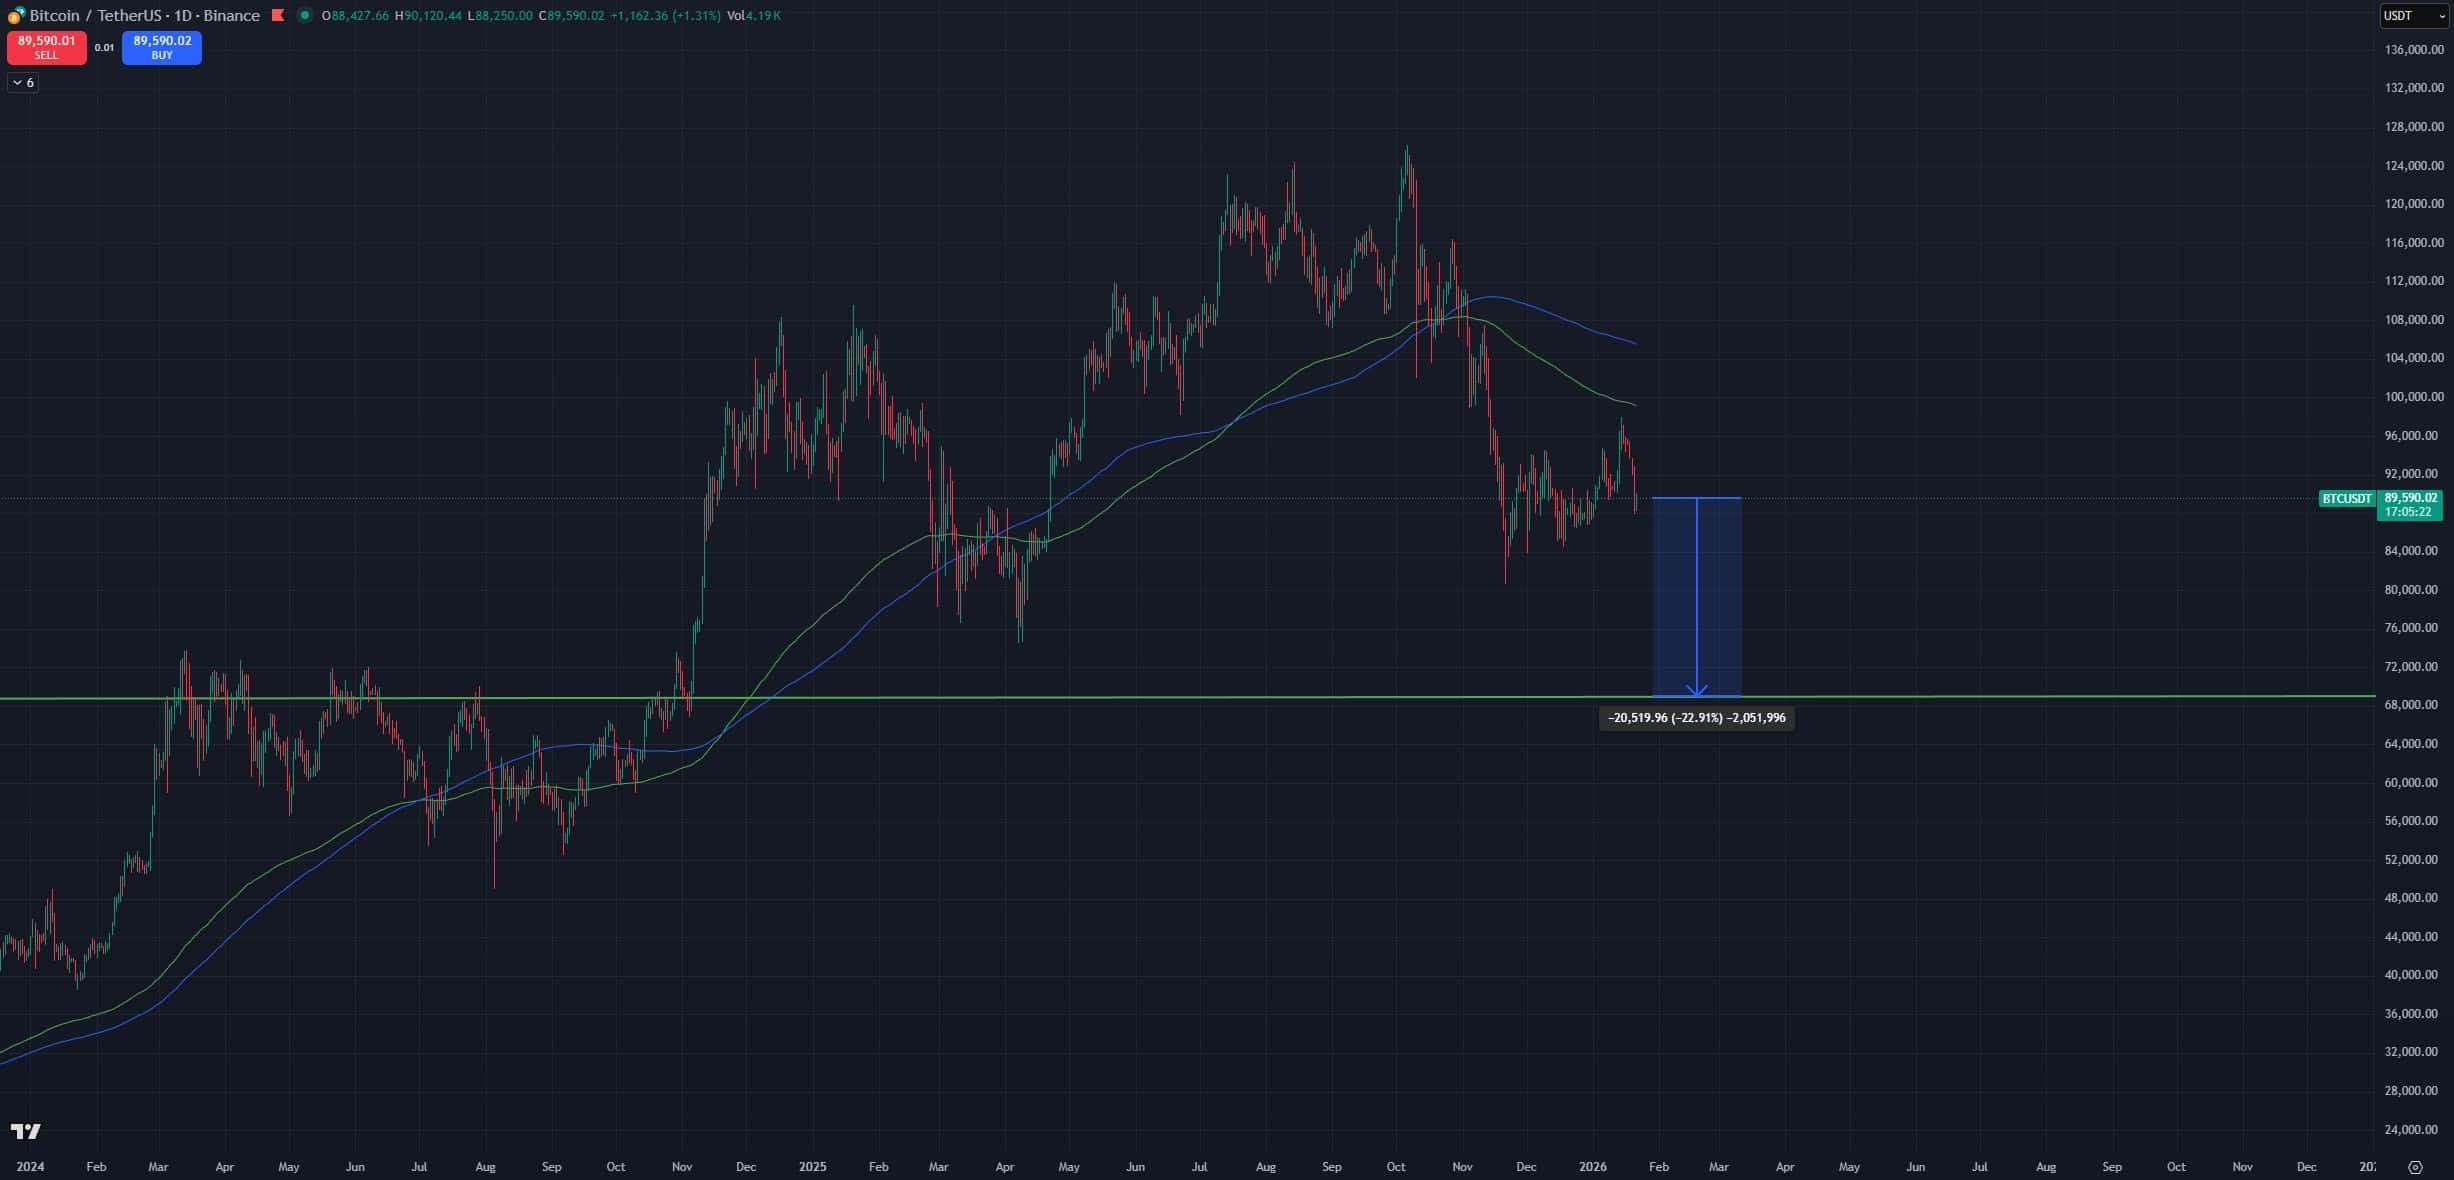Open chart settings hexagon gear icon
2454x1180 pixels.
(2415, 1167)
